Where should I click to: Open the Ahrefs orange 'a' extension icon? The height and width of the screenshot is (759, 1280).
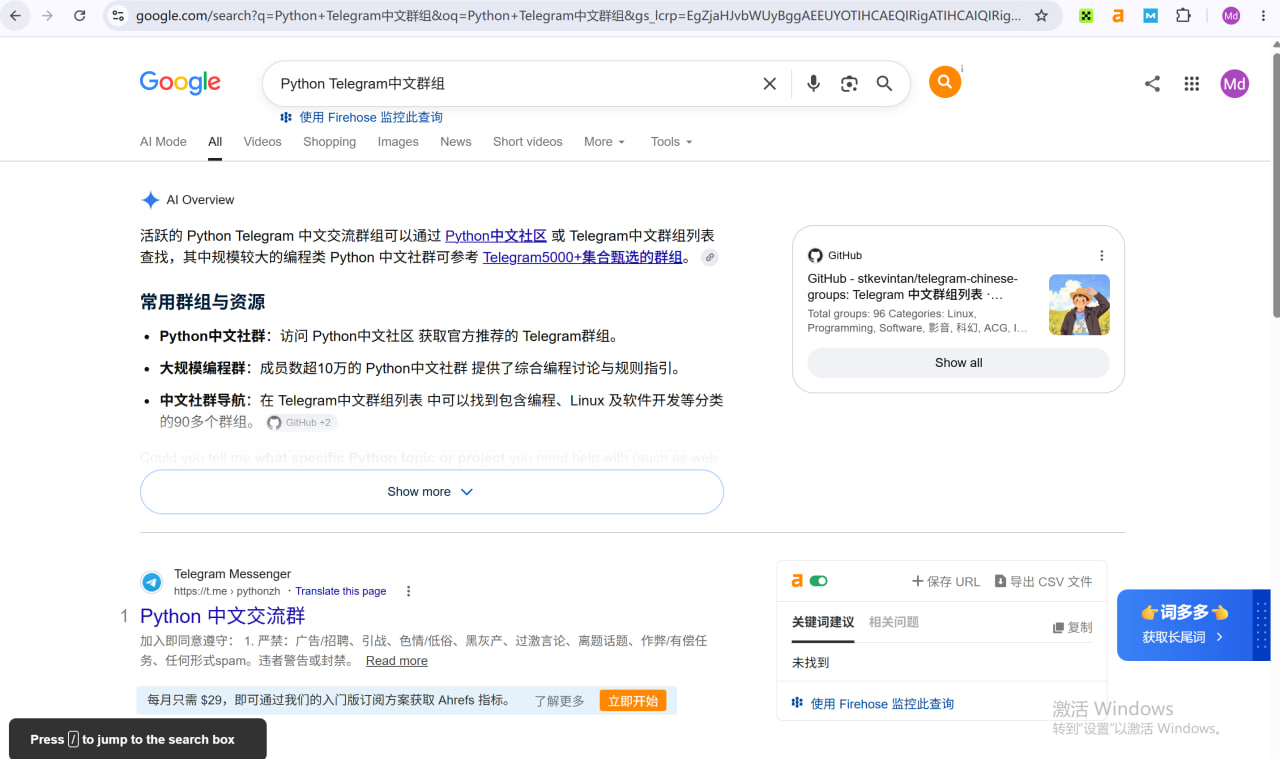1118,16
